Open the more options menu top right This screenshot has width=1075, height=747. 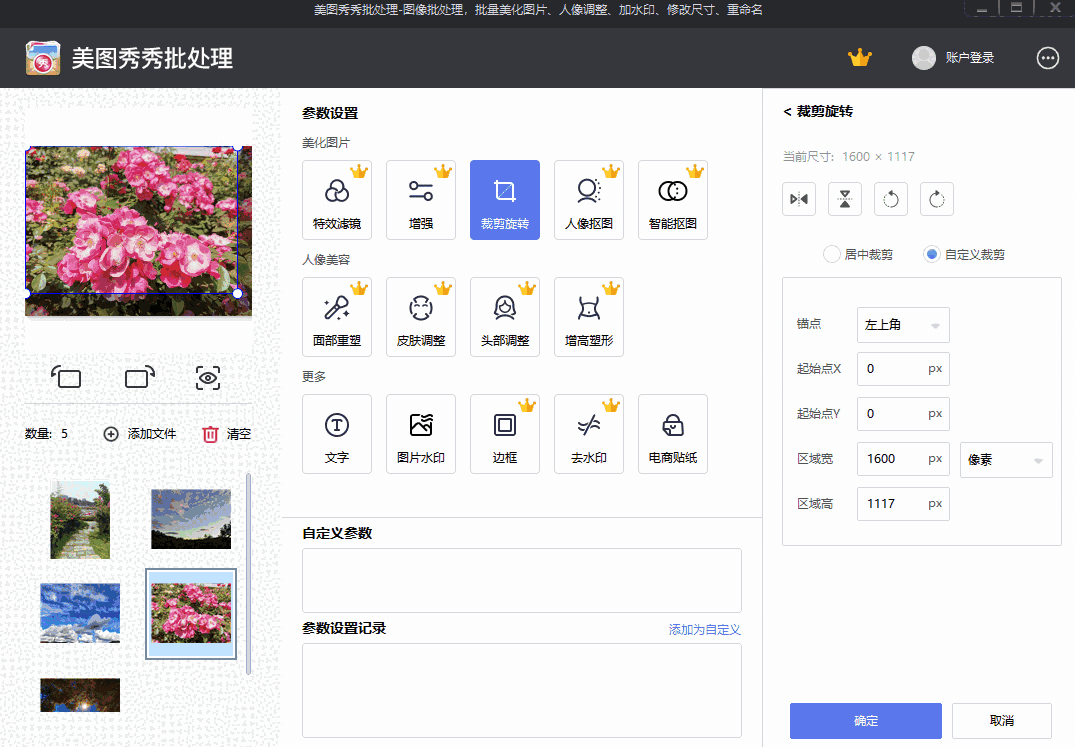[1047, 58]
